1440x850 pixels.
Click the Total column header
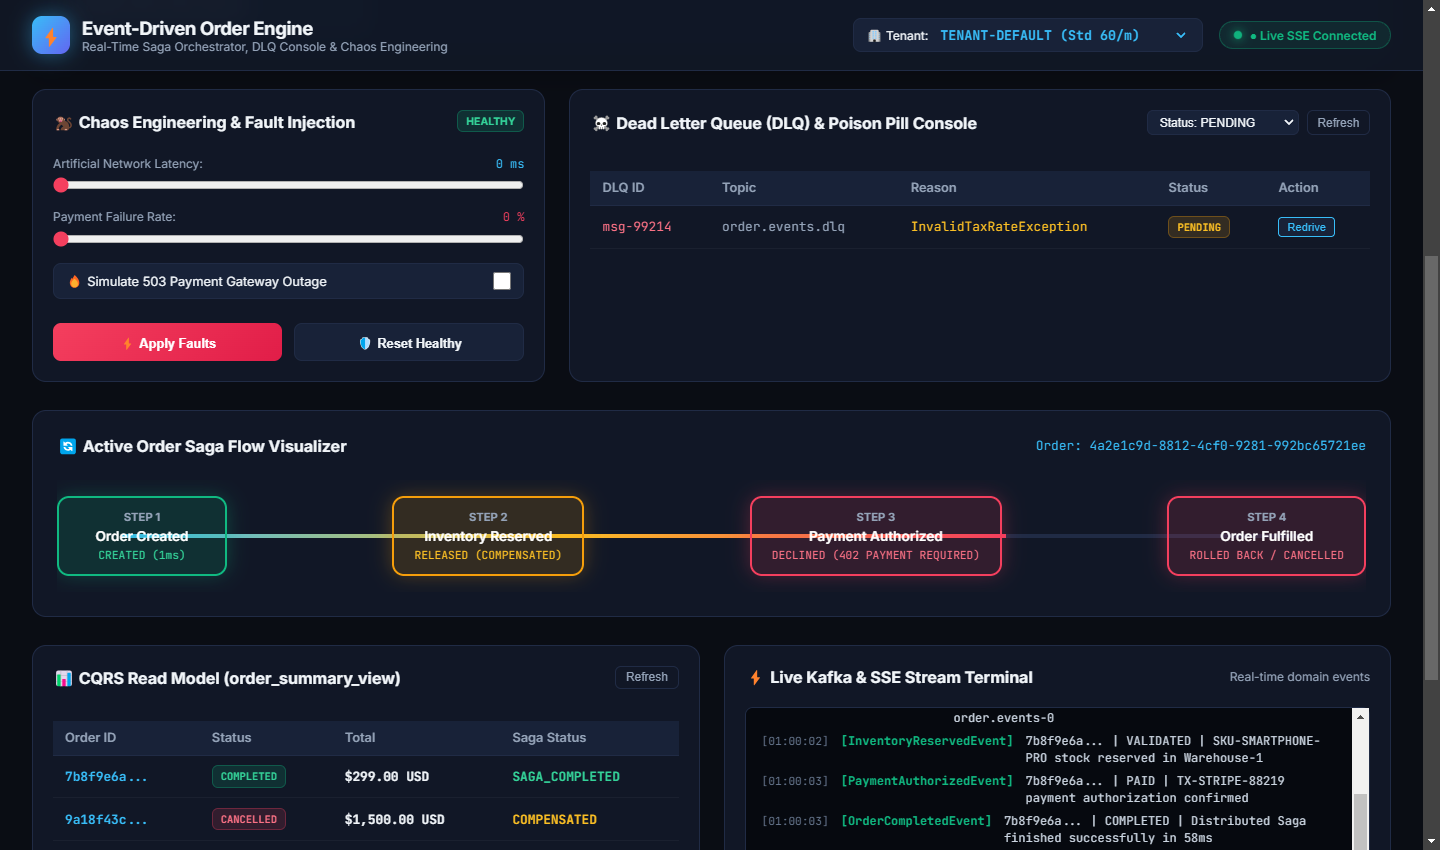(360, 738)
